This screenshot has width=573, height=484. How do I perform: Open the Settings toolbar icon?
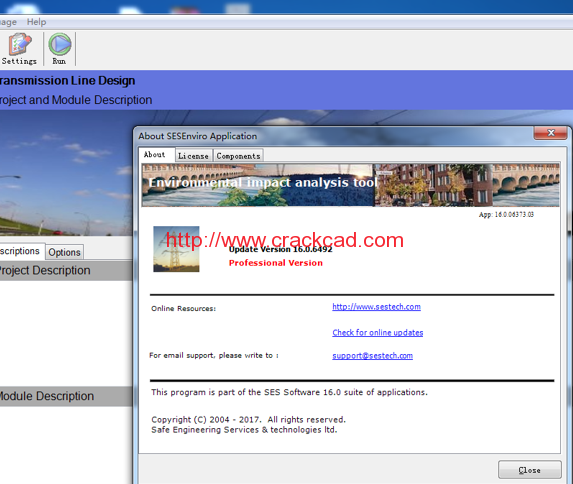19,49
